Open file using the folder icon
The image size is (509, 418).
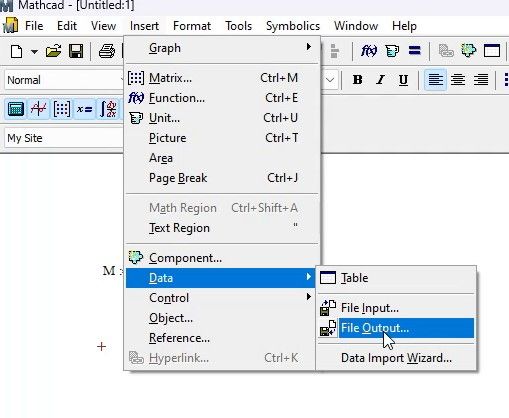(x=54, y=51)
